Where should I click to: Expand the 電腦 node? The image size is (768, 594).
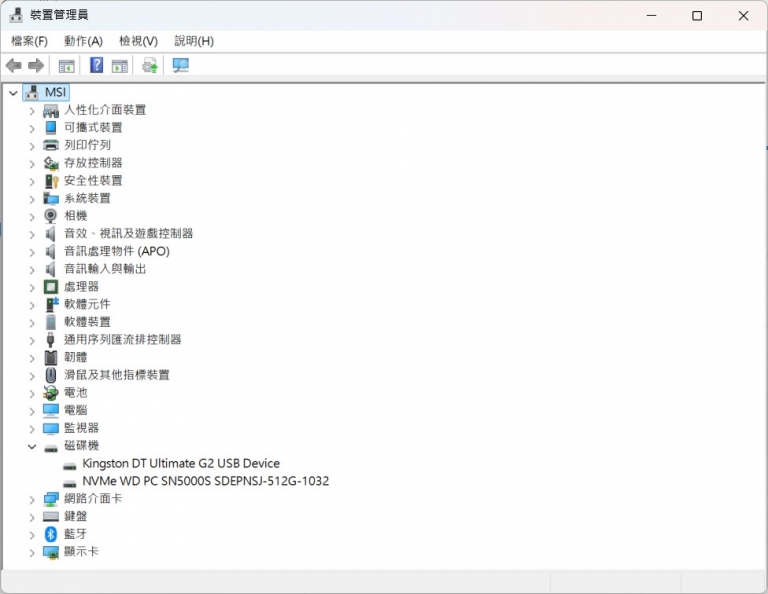tap(32, 411)
